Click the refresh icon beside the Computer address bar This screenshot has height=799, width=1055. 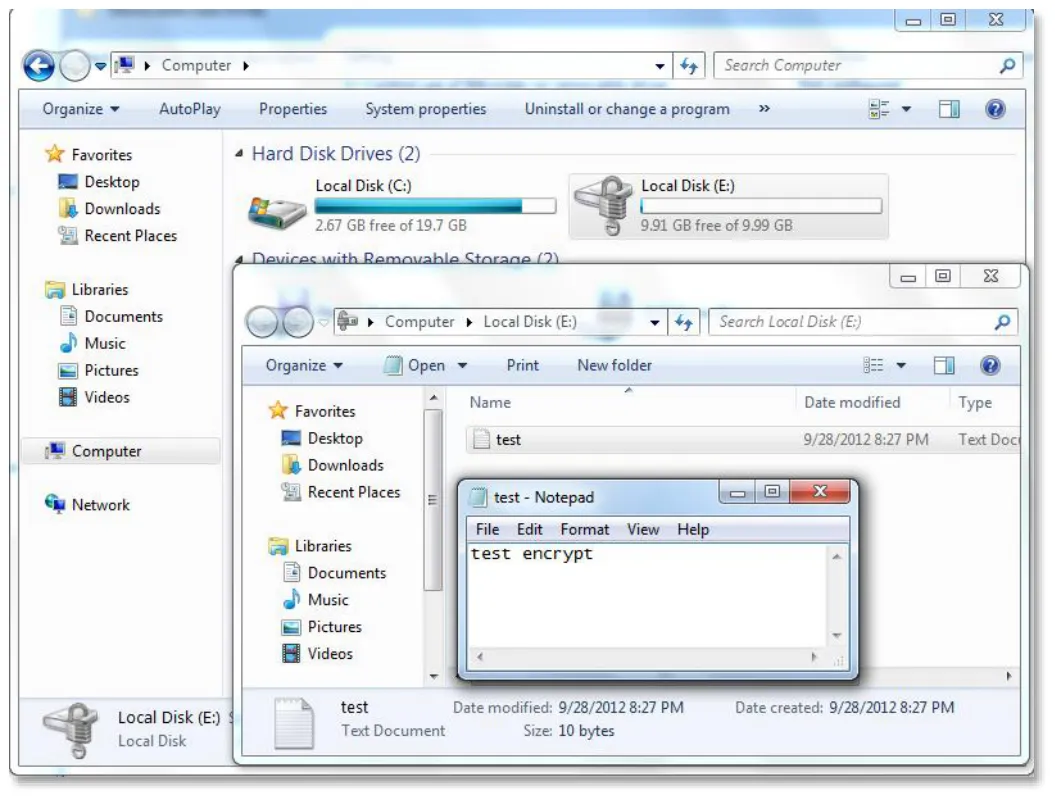click(689, 66)
